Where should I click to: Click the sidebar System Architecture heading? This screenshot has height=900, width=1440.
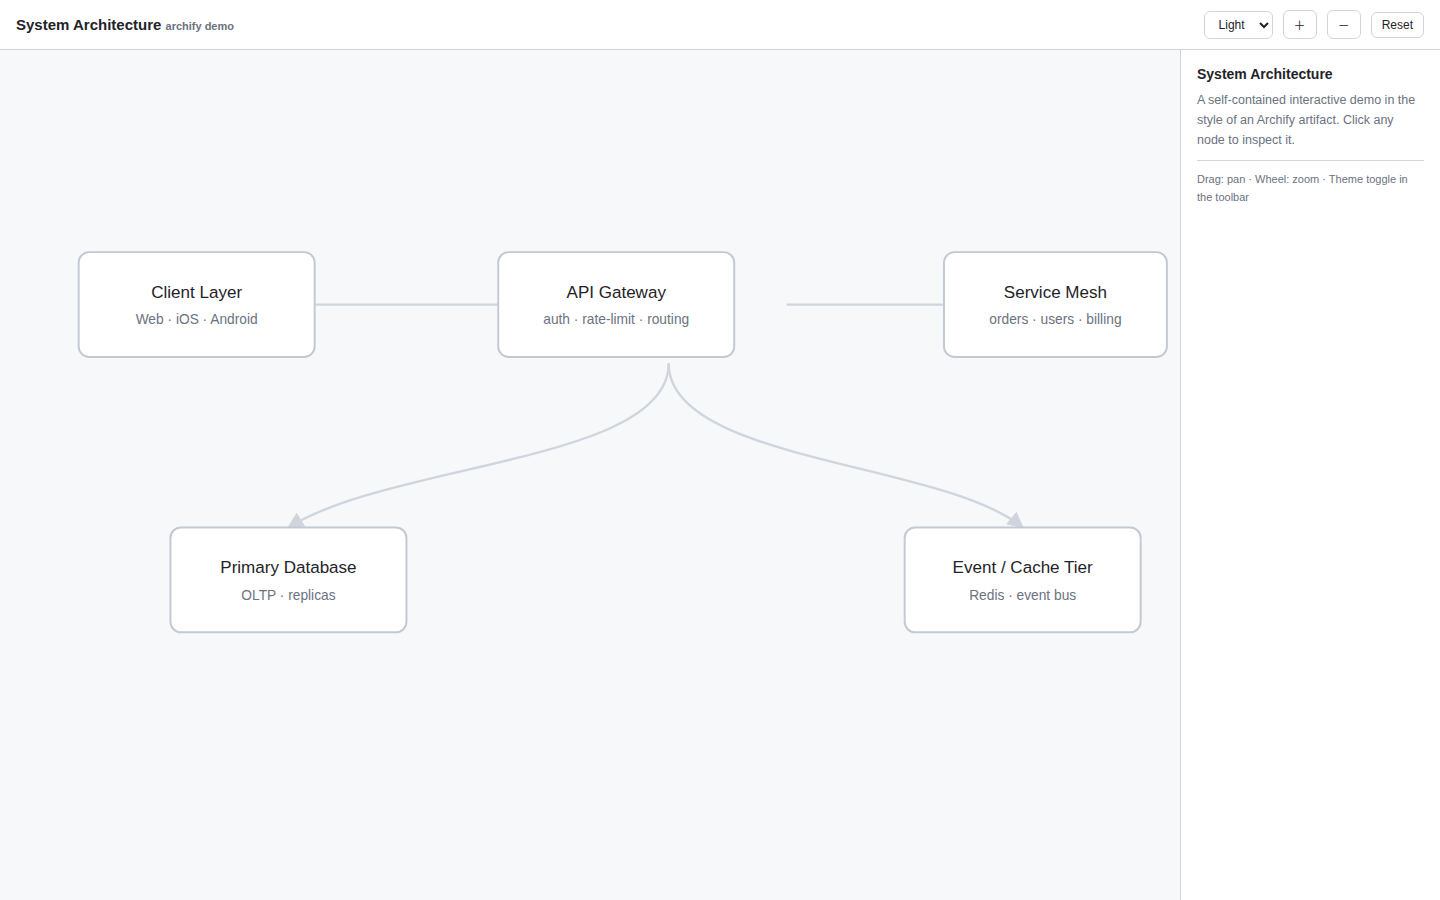point(1264,74)
